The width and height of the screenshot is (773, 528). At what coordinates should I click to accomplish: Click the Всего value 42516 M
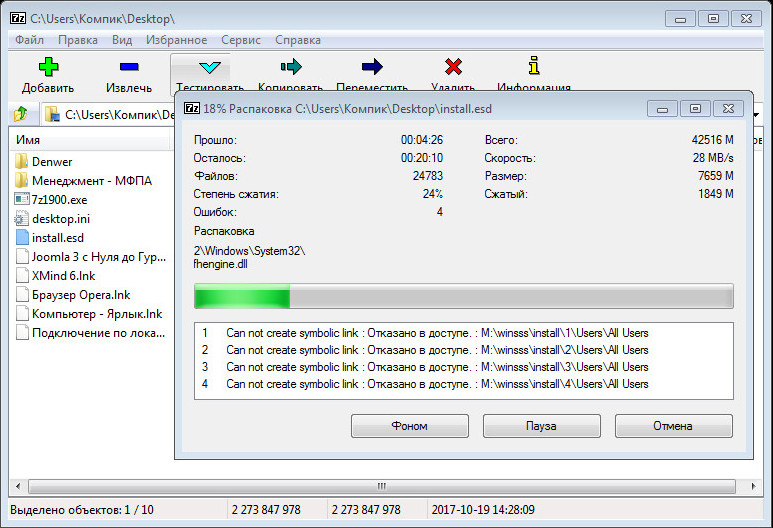point(712,140)
